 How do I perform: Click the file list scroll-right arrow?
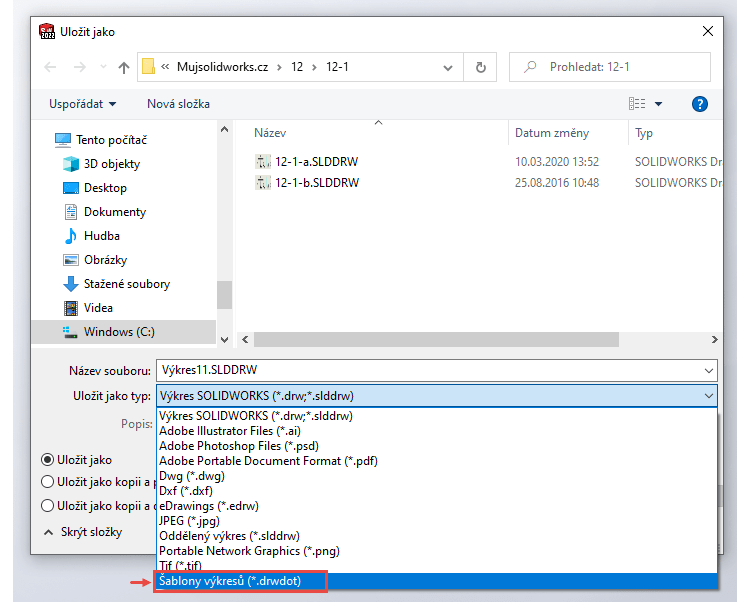point(715,339)
